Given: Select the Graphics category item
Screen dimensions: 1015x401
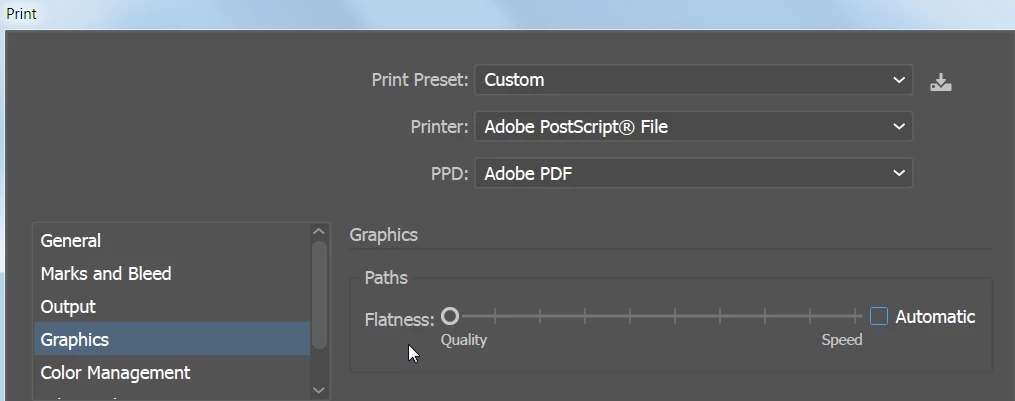Looking at the screenshot, I should point(75,340).
